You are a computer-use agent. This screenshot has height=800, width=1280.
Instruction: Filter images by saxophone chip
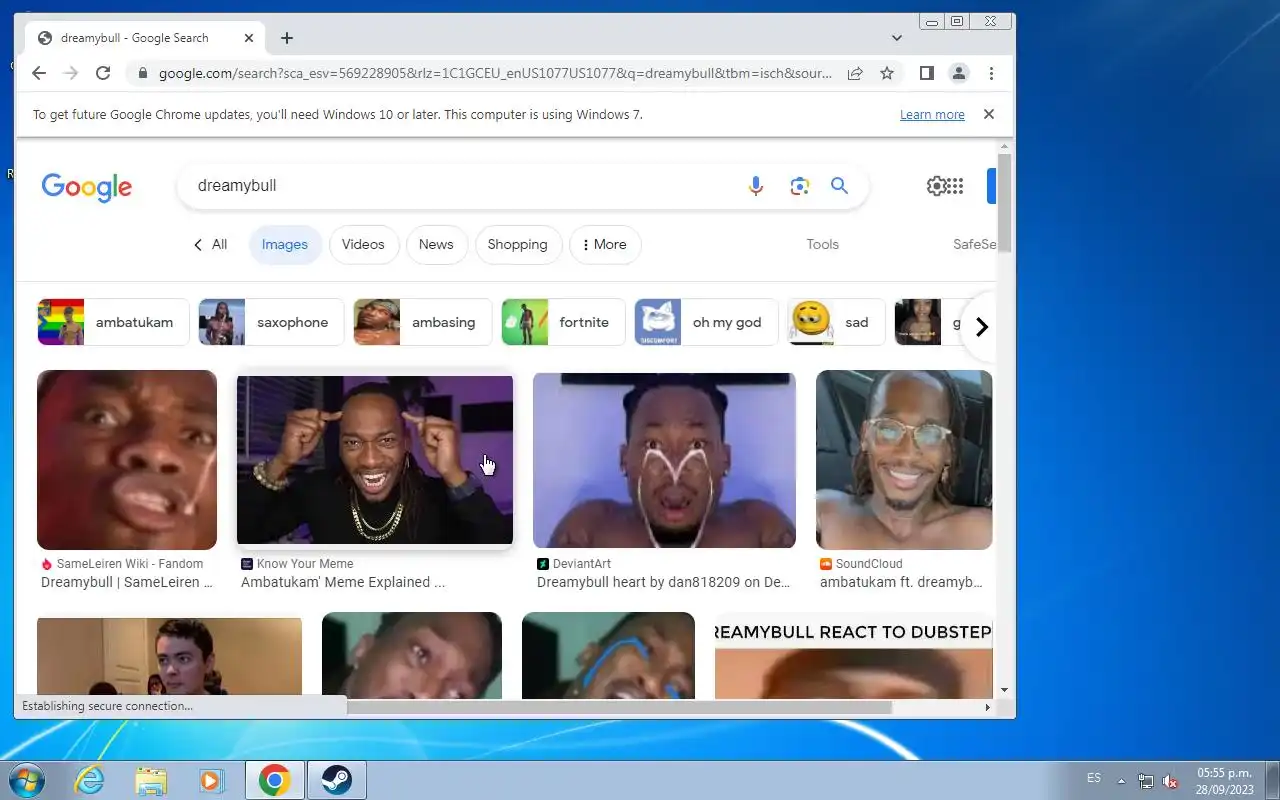(x=271, y=322)
